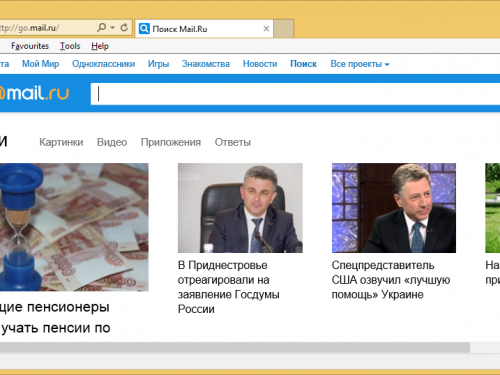The image size is (500, 375).
Task: Open the hourglass and banknotes news image
Action: 74,227
